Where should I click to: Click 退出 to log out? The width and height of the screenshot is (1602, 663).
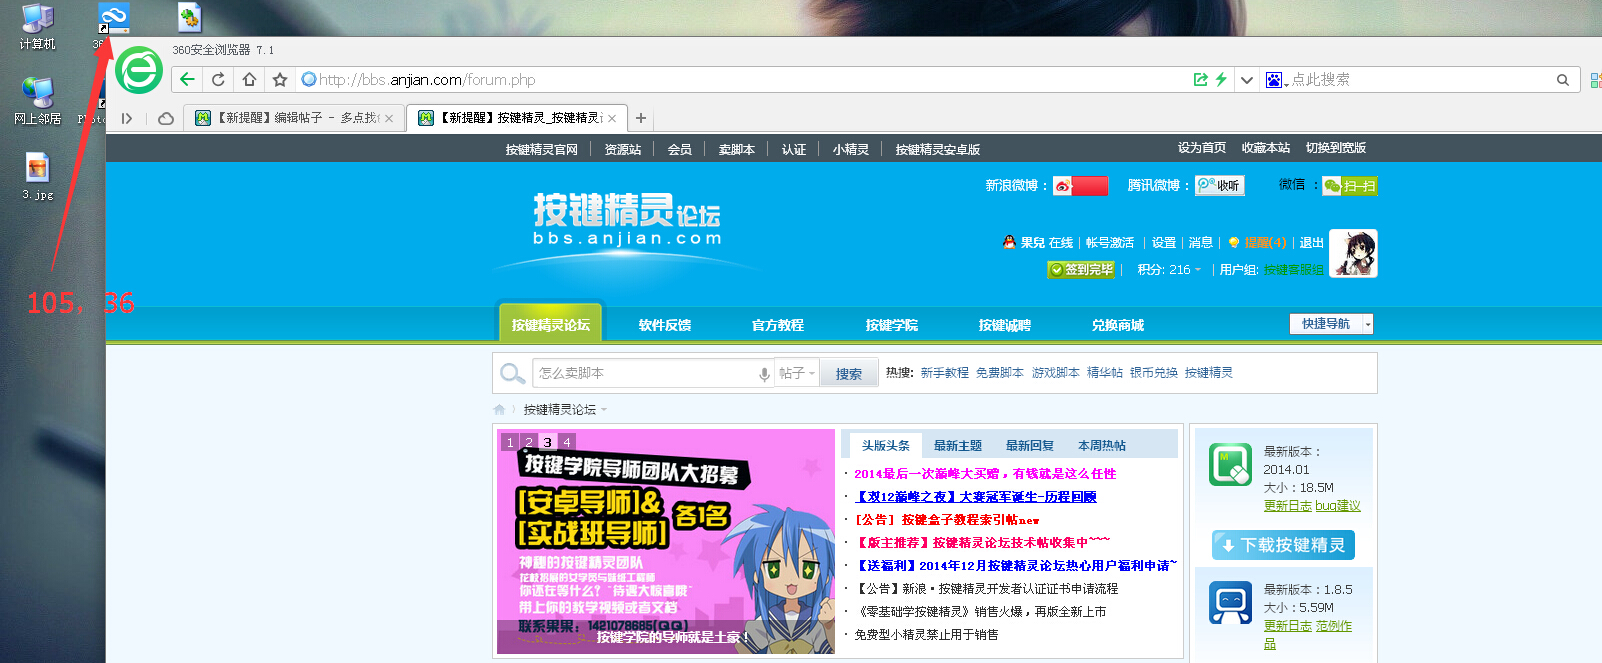coord(1311,242)
